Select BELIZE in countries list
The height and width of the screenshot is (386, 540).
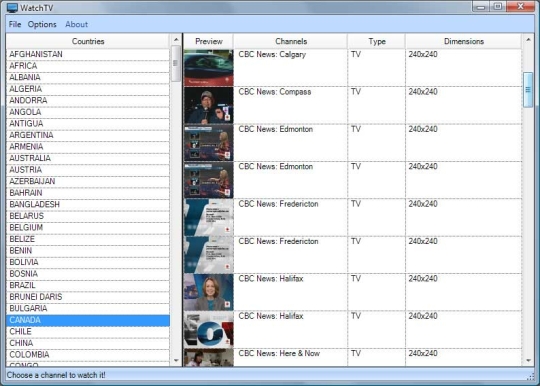coord(88,239)
